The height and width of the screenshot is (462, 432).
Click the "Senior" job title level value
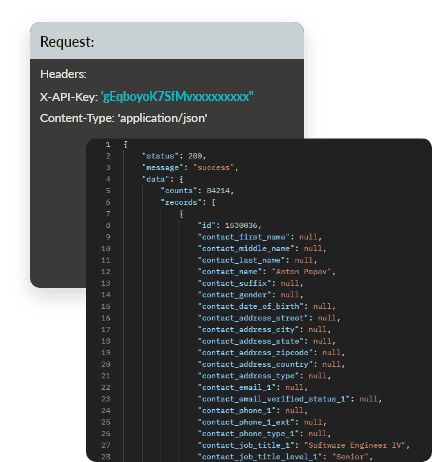pos(350,457)
